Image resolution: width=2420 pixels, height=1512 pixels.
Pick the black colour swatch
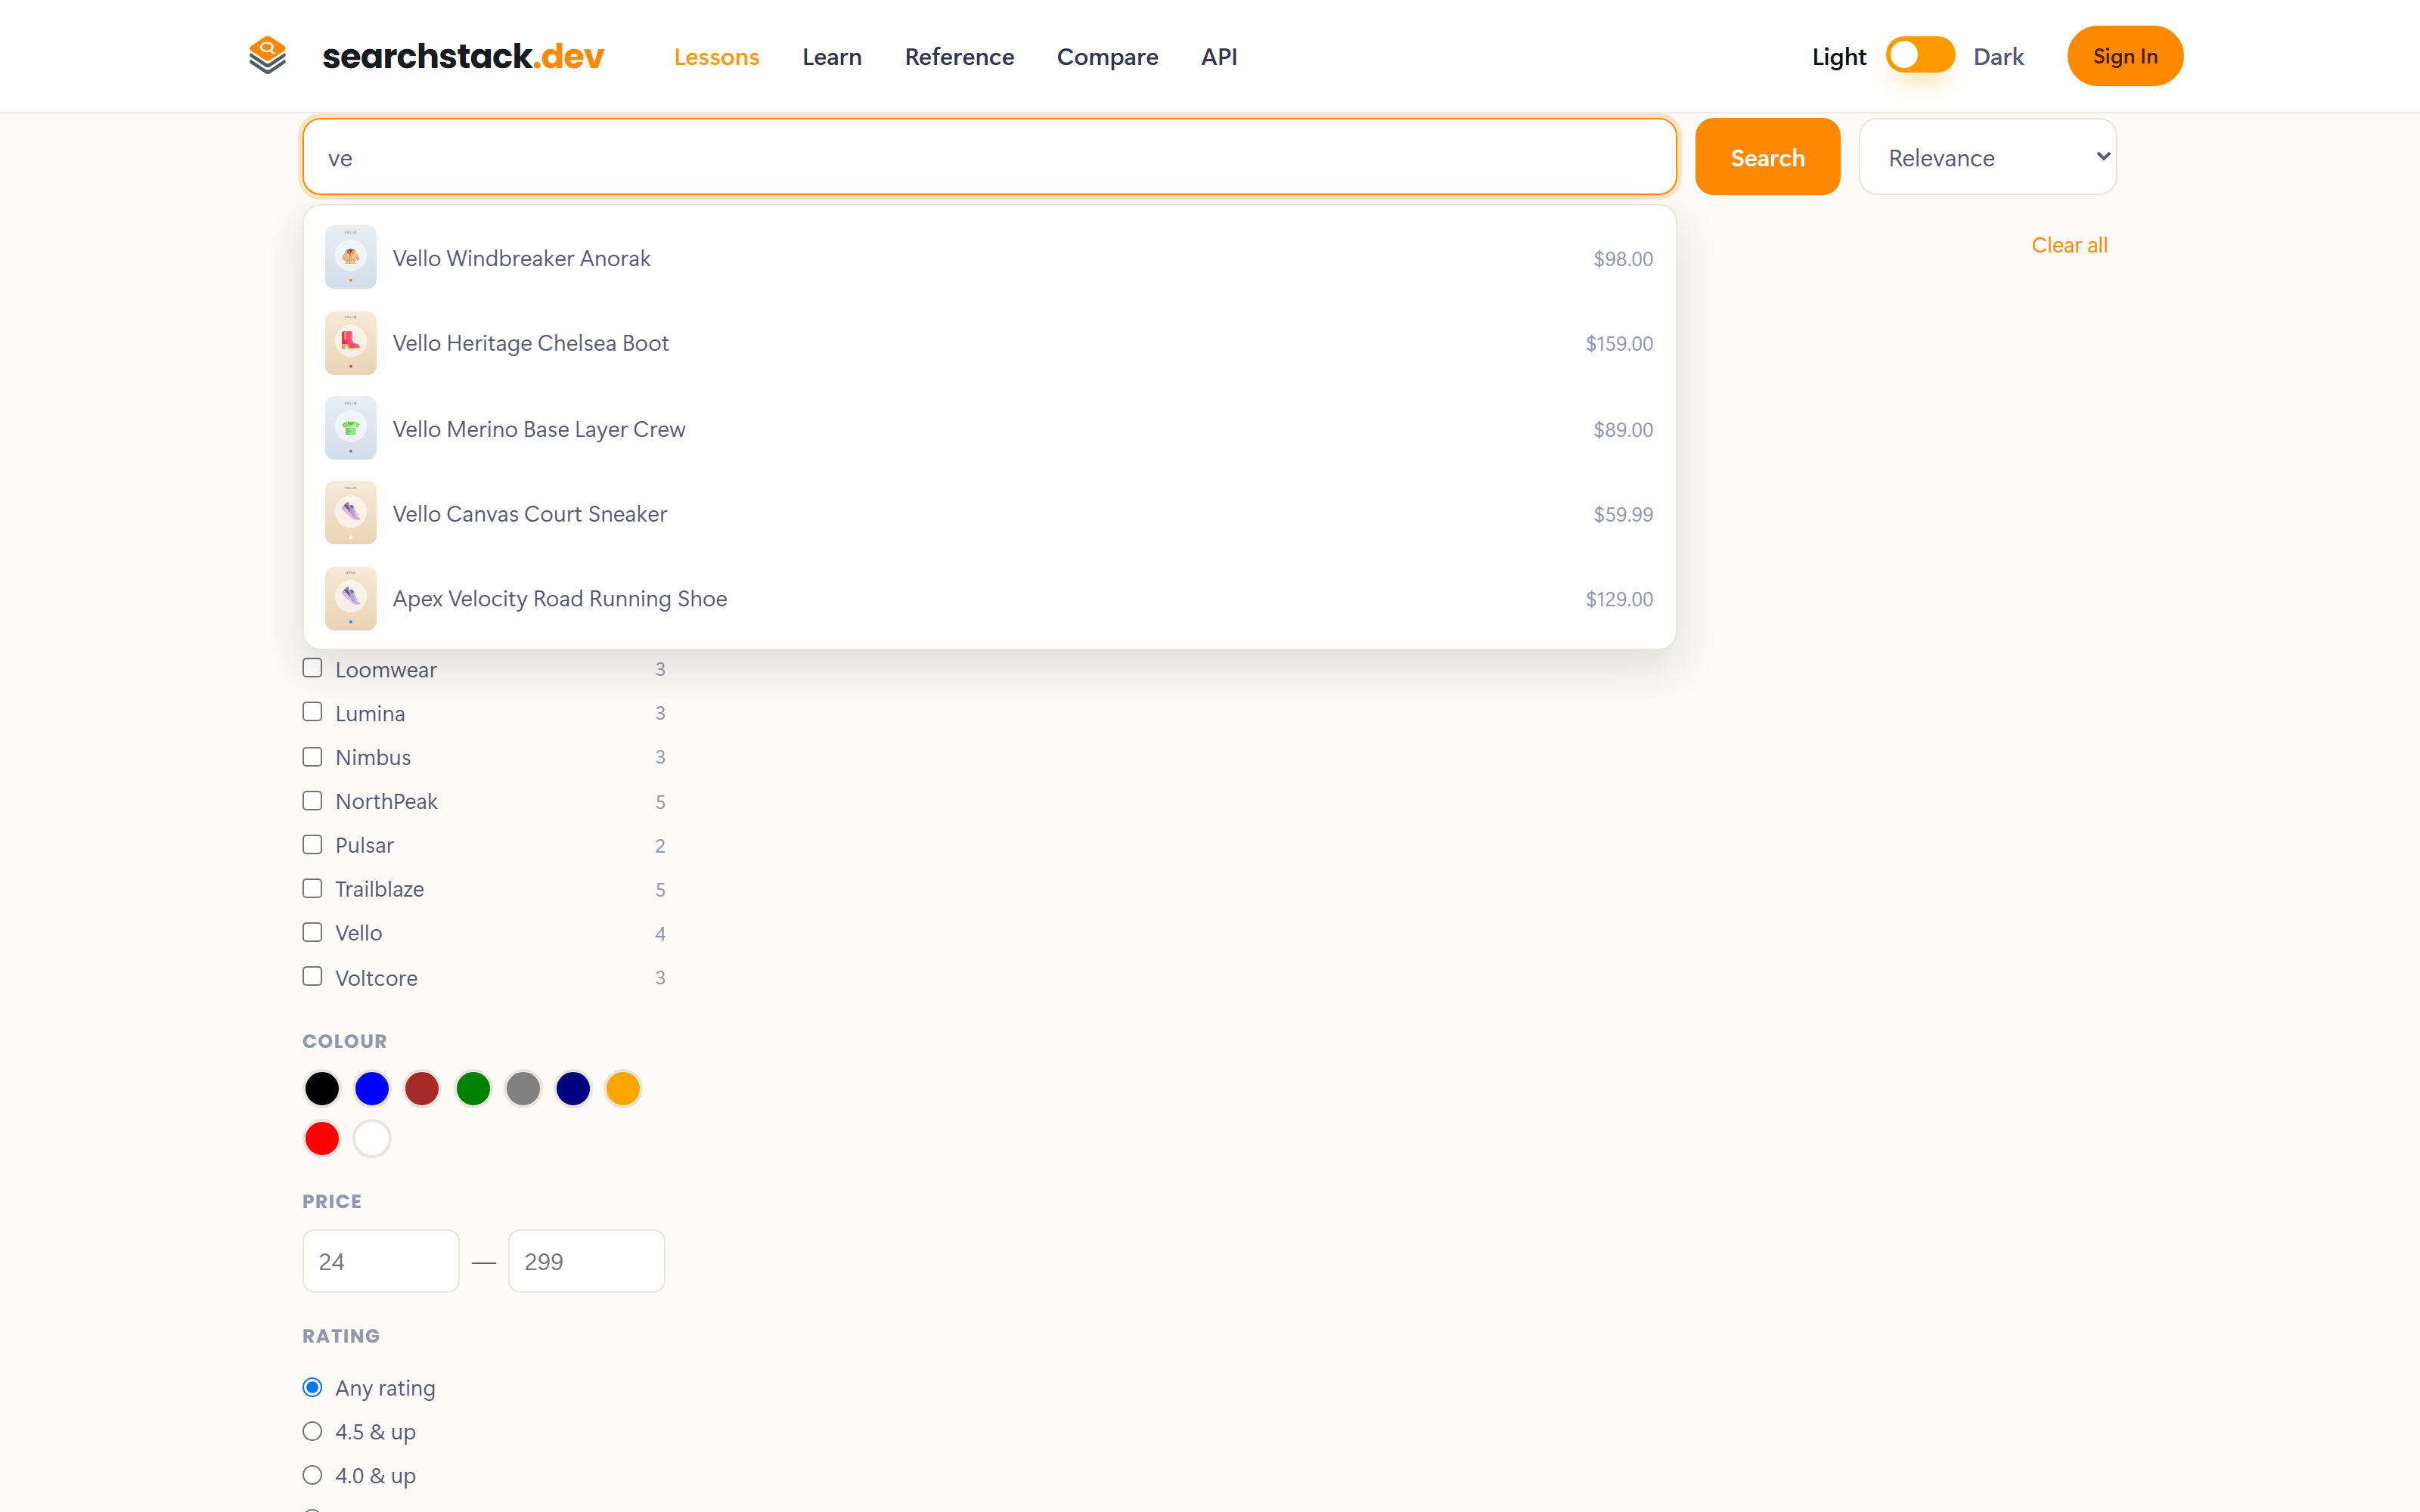pos(322,1088)
